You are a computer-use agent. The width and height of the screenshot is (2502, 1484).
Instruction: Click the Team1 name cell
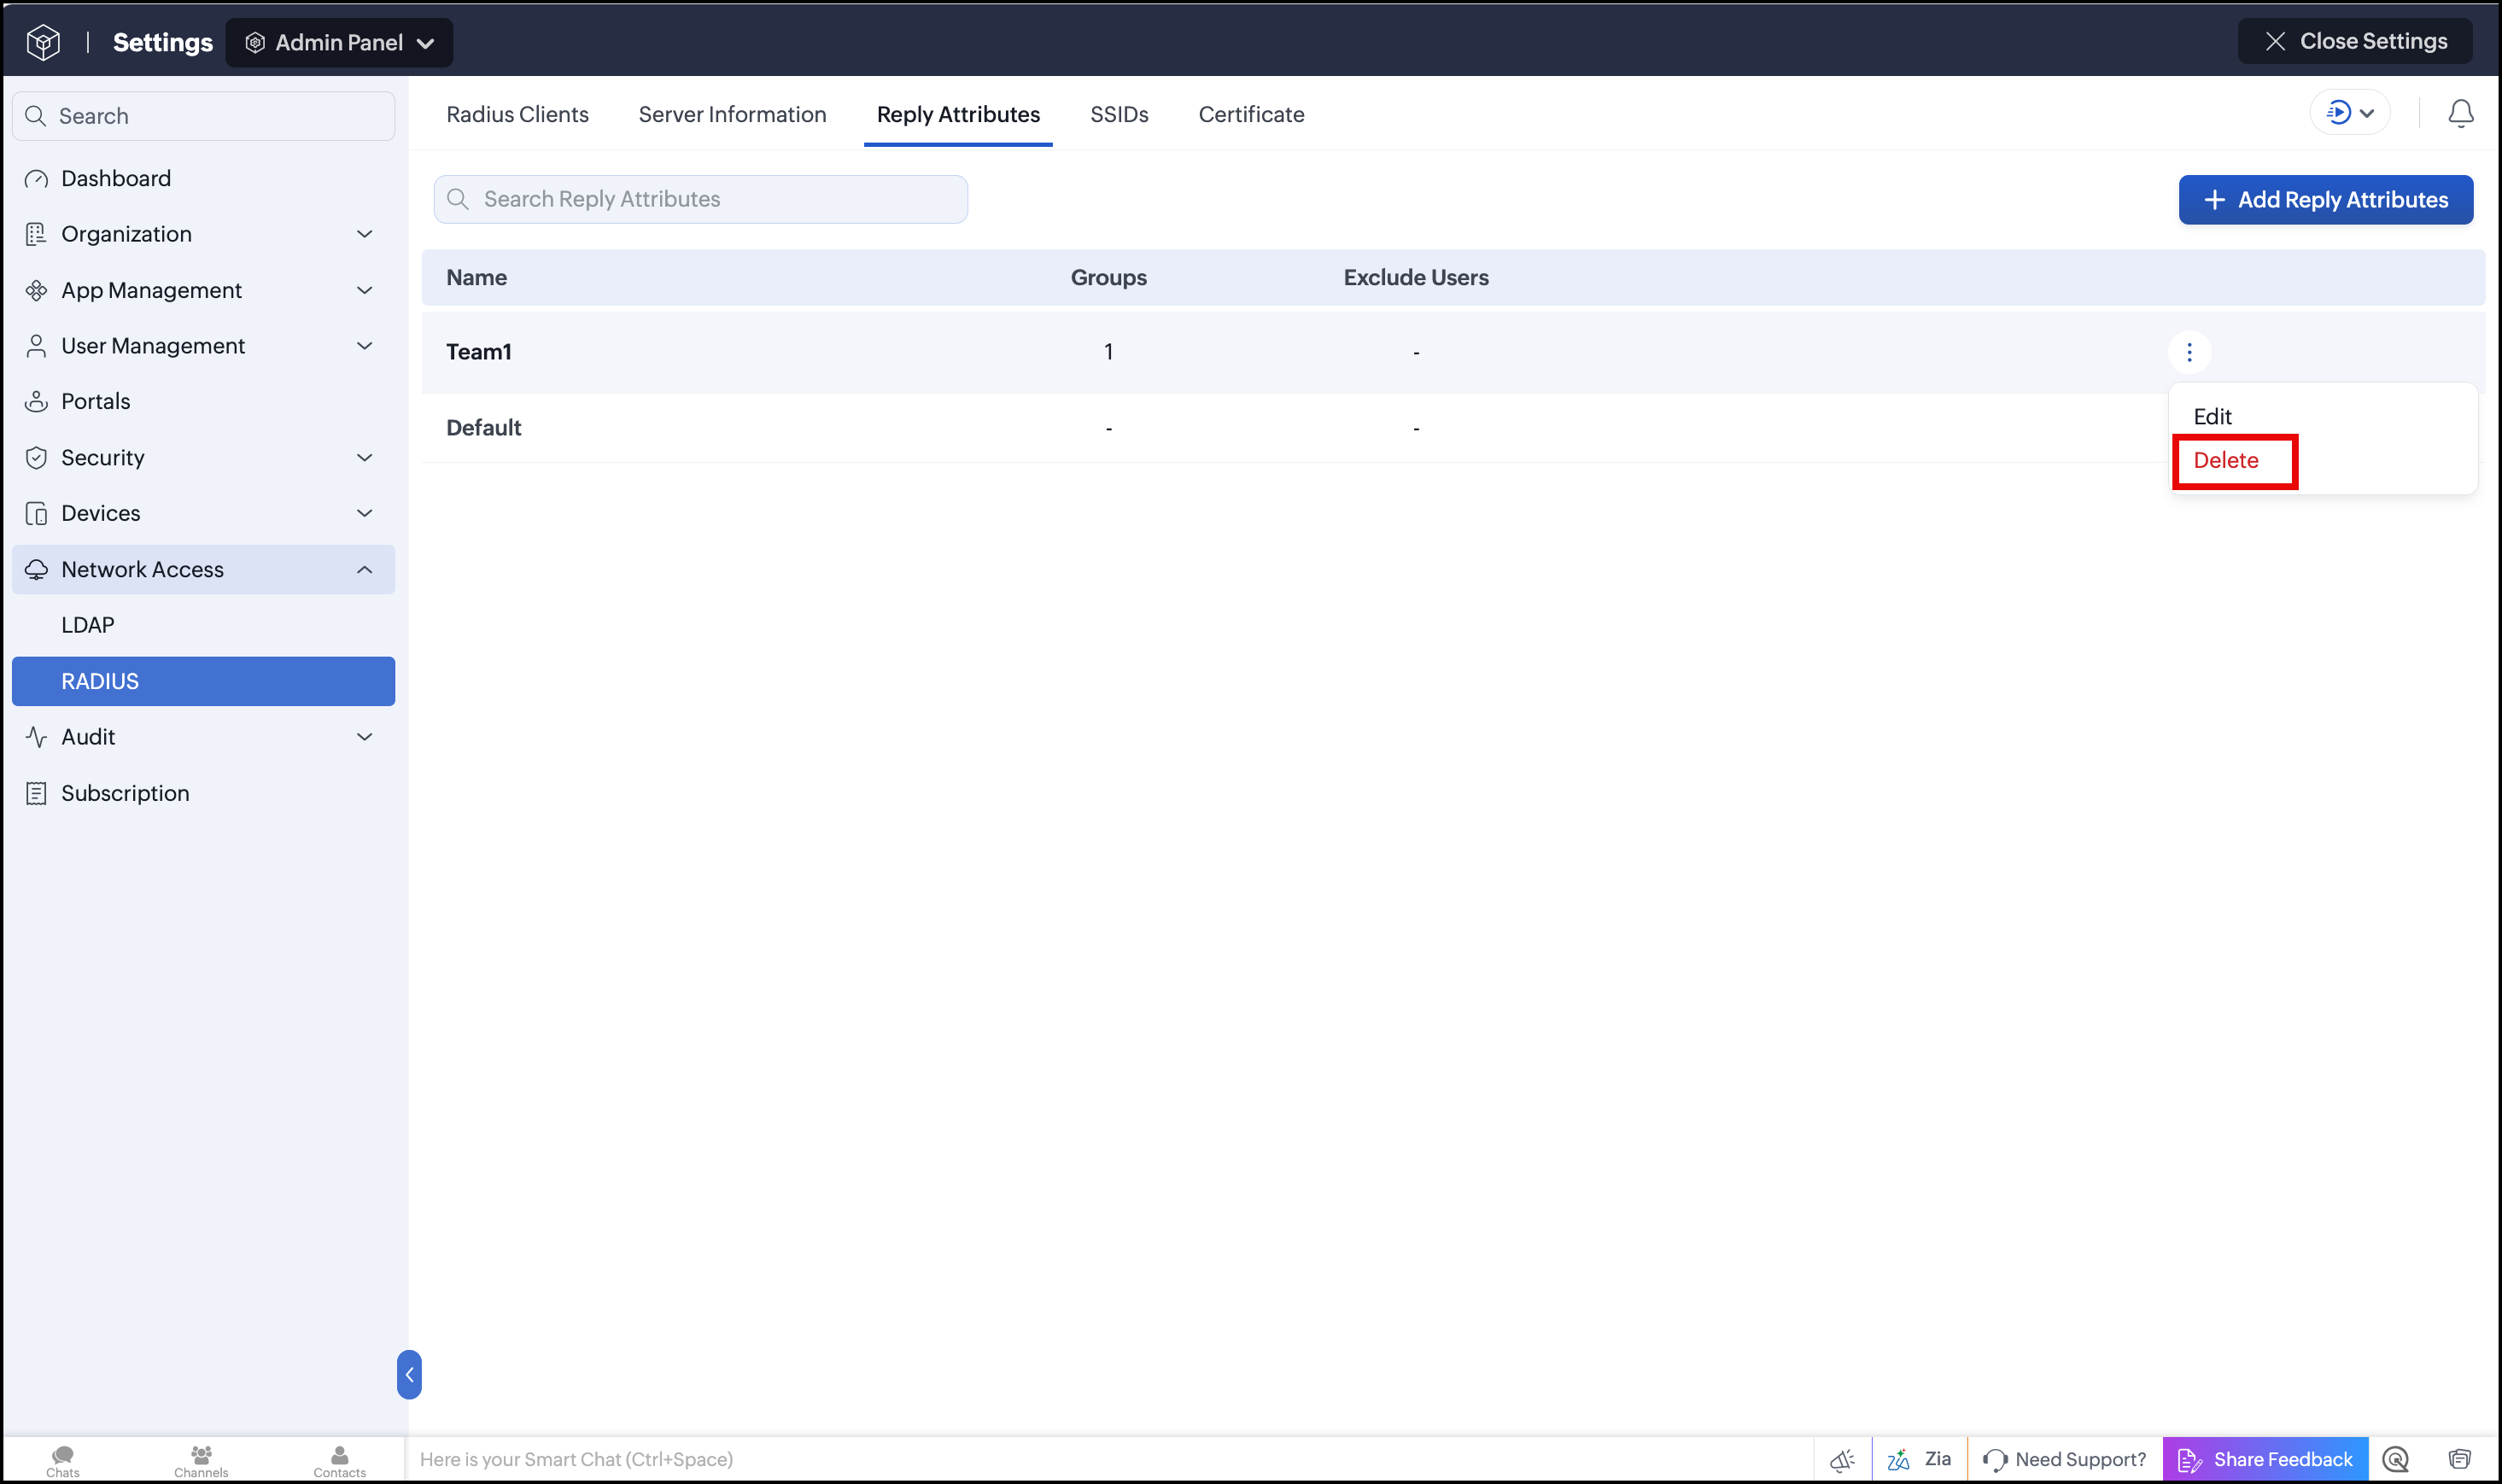click(x=478, y=351)
